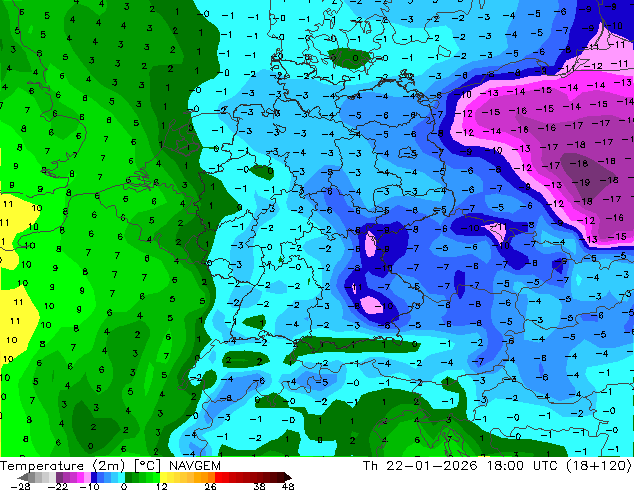The image size is (634, 490).
Task: Click the 26 label on the color legend
Action: pos(210,486)
